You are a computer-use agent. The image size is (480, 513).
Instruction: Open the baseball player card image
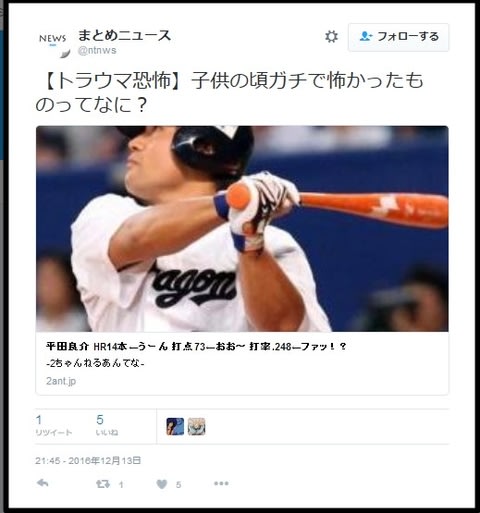click(242, 229)
